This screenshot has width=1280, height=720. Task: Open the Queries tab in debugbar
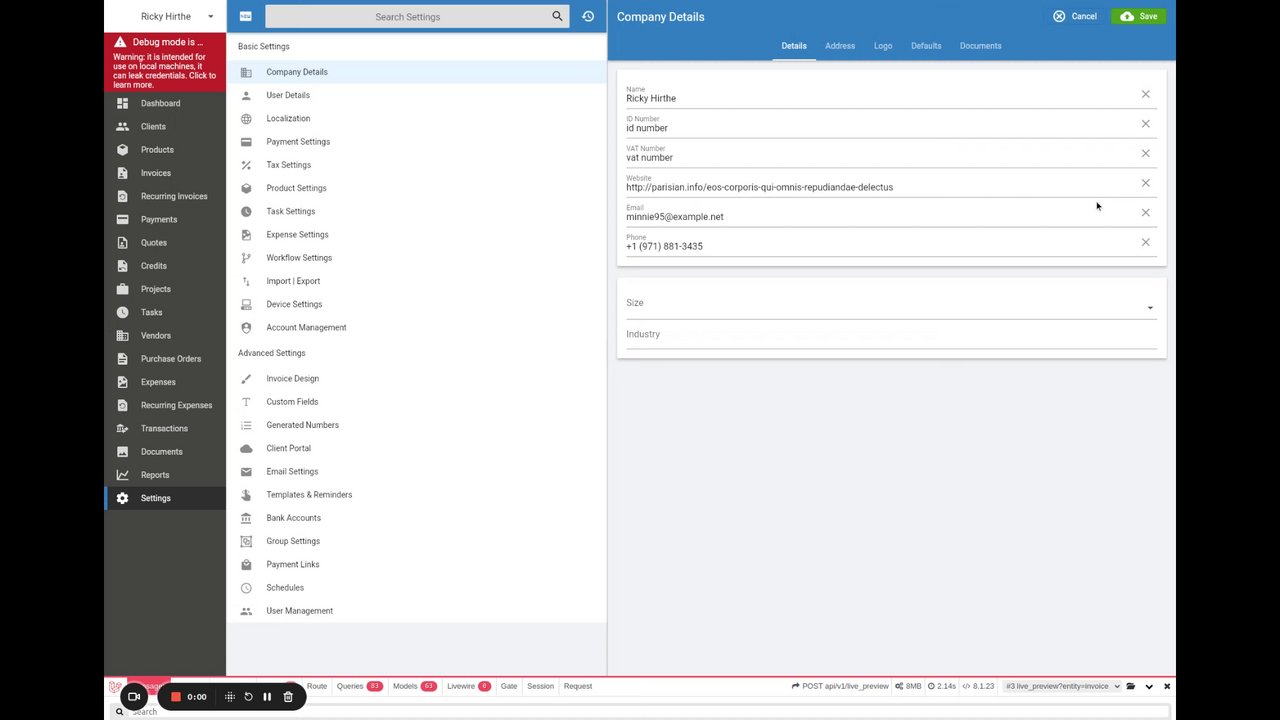point(360,686)
